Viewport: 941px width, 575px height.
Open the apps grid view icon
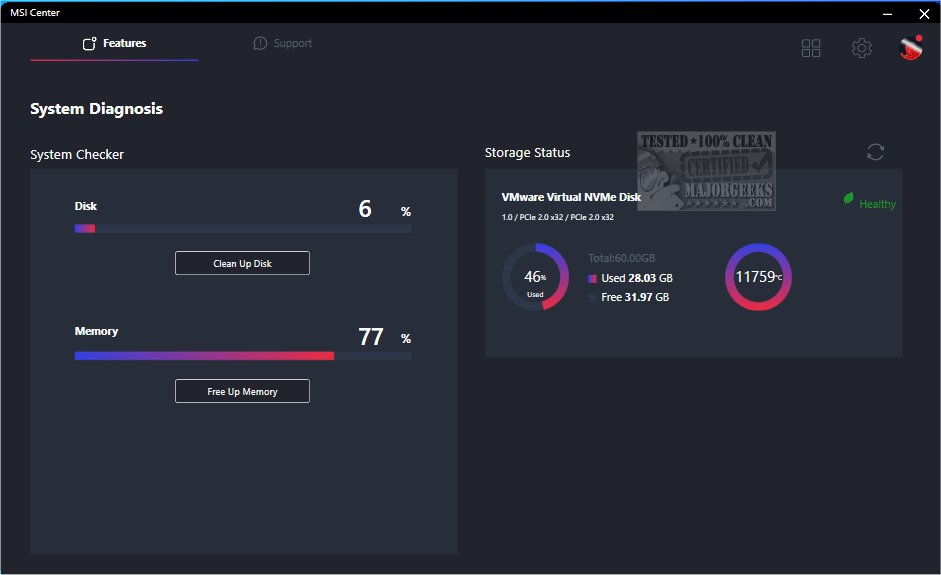pos(811,48)
